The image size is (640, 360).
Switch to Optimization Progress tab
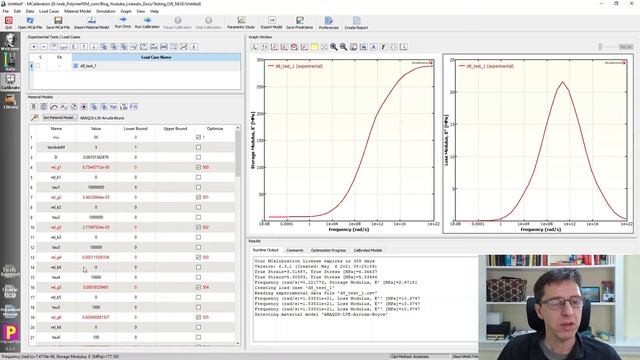click(328, 250)
